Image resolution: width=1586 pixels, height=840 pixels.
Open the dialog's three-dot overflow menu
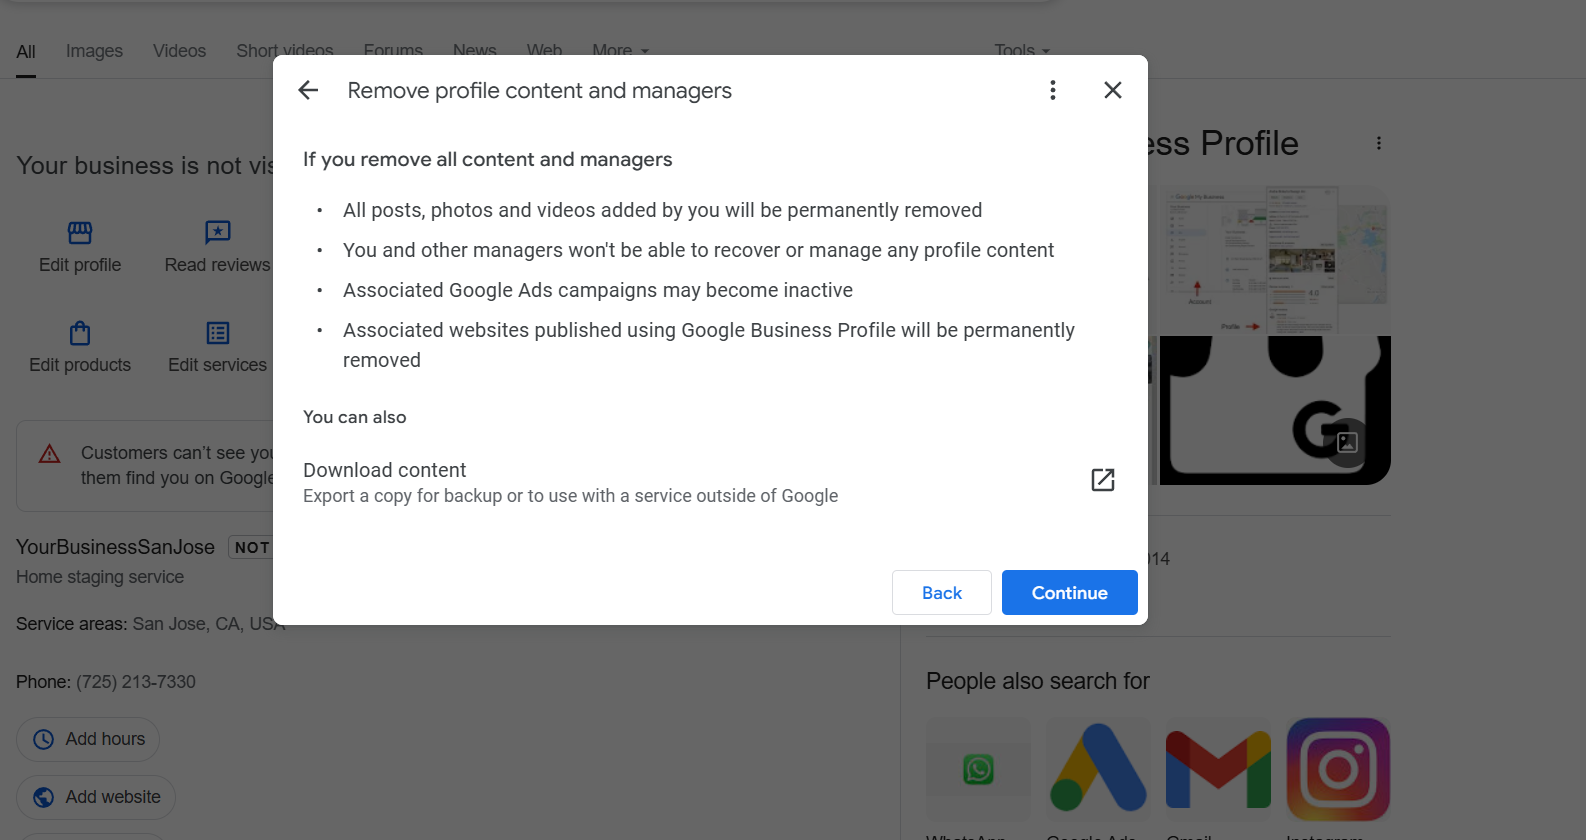click(x=1052, y=89)
